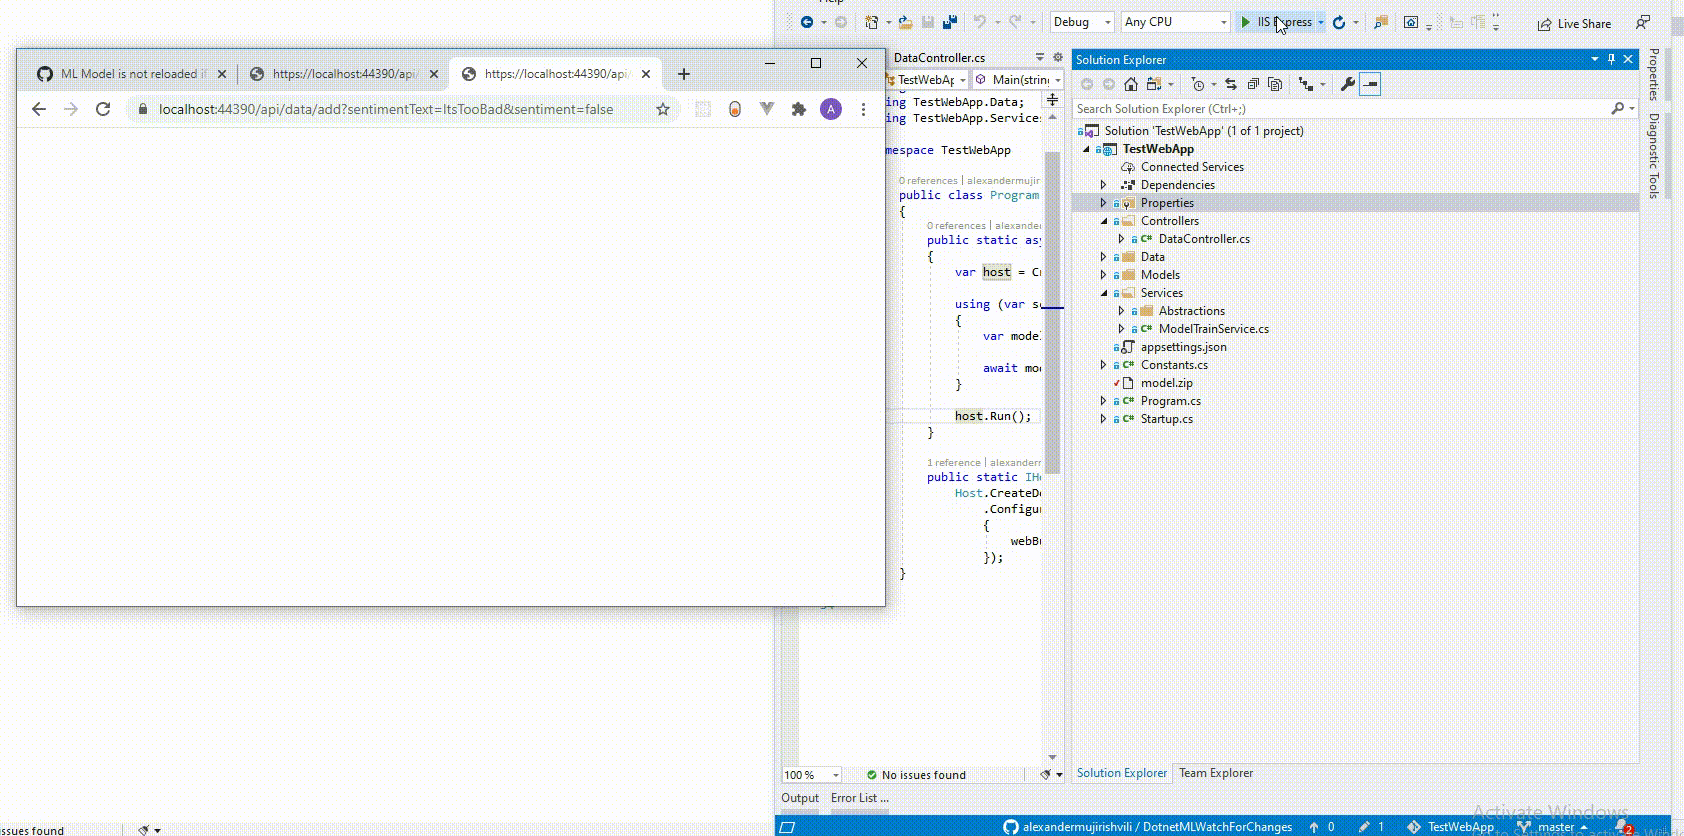This screenshot has height=836, width=1684.
Task: Open the notifications bell in status bar
Action: 1622,827
